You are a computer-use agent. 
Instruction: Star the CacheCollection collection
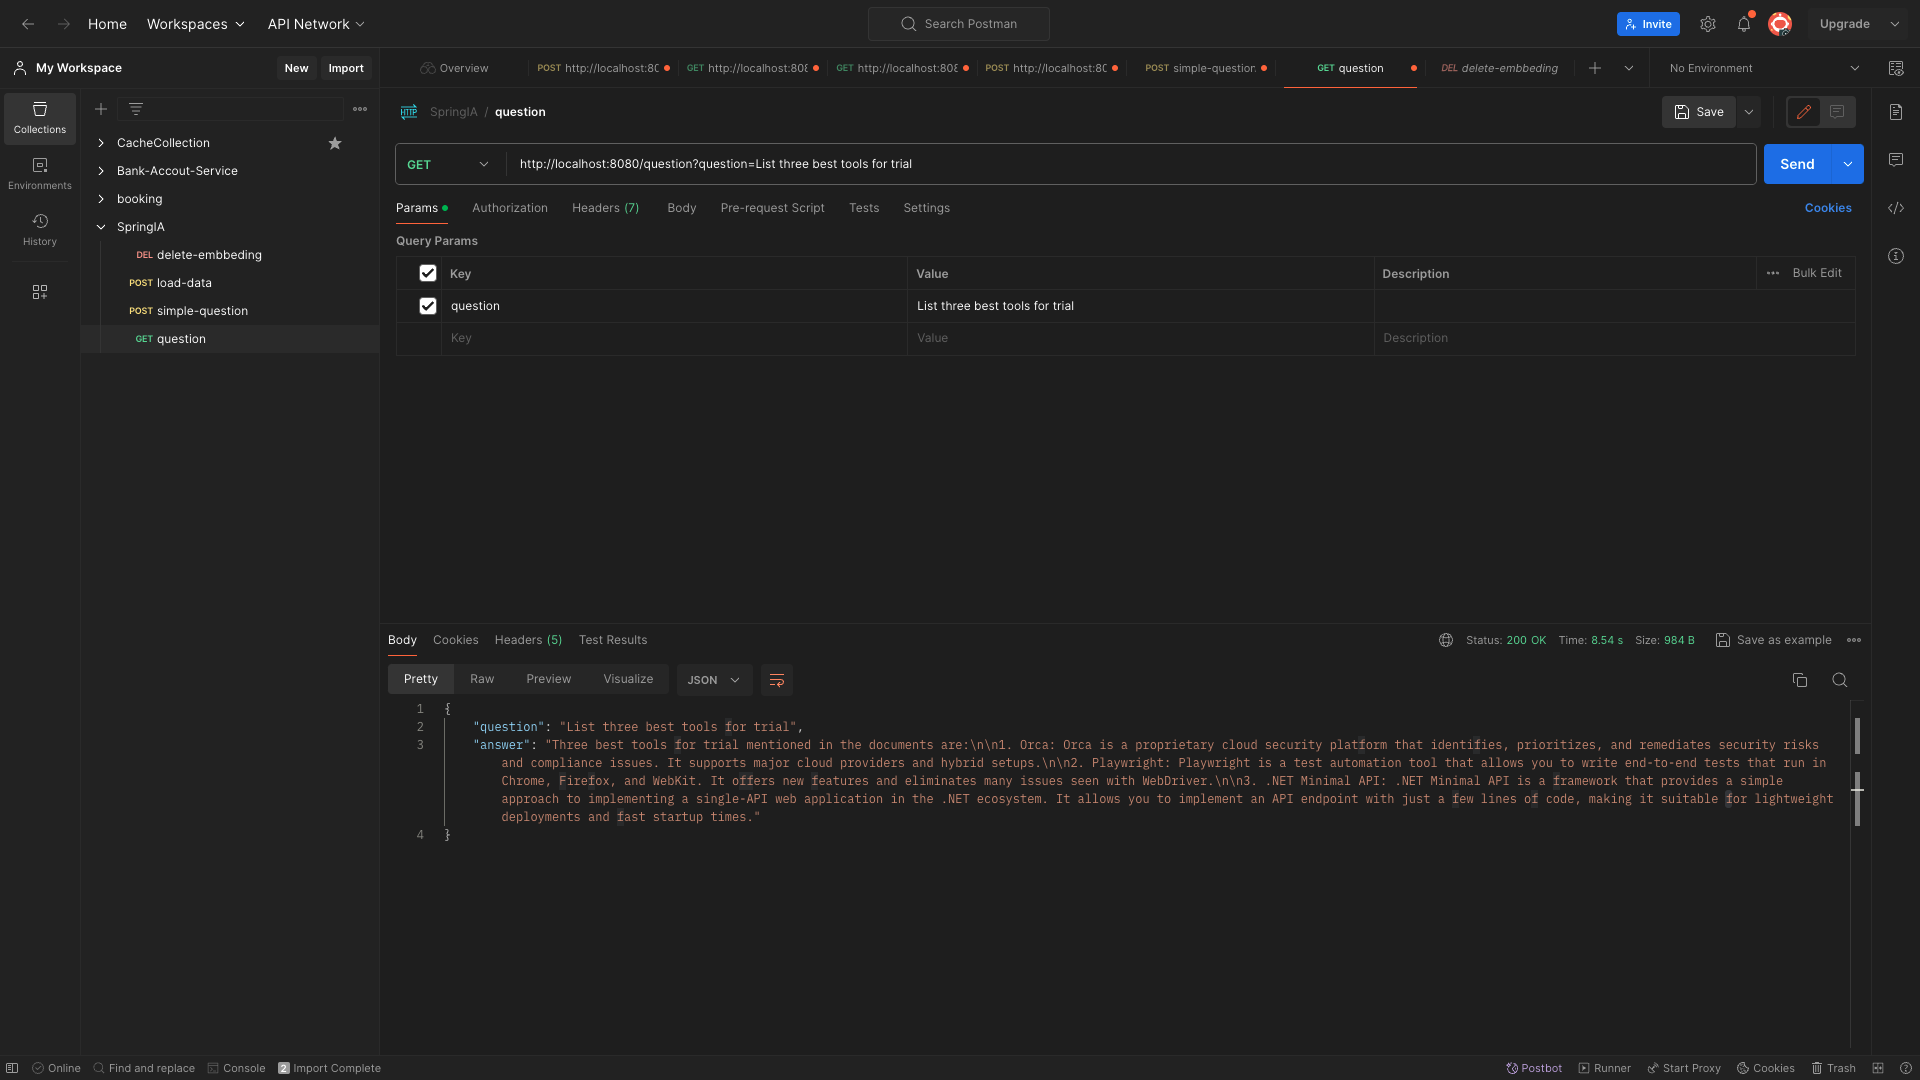[x=335, y=143]
